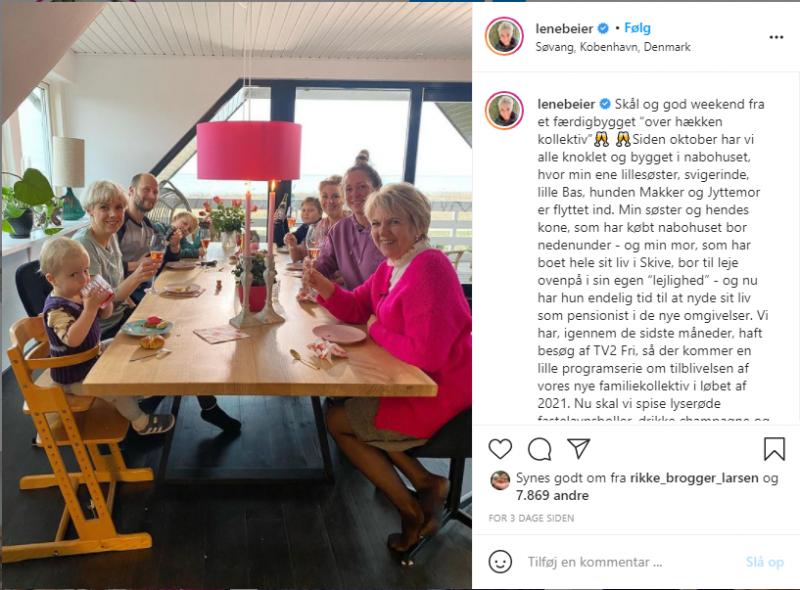View rikke_brogger_larsen profile
Viewport: 800px width, 590px height.
point(694,478)
